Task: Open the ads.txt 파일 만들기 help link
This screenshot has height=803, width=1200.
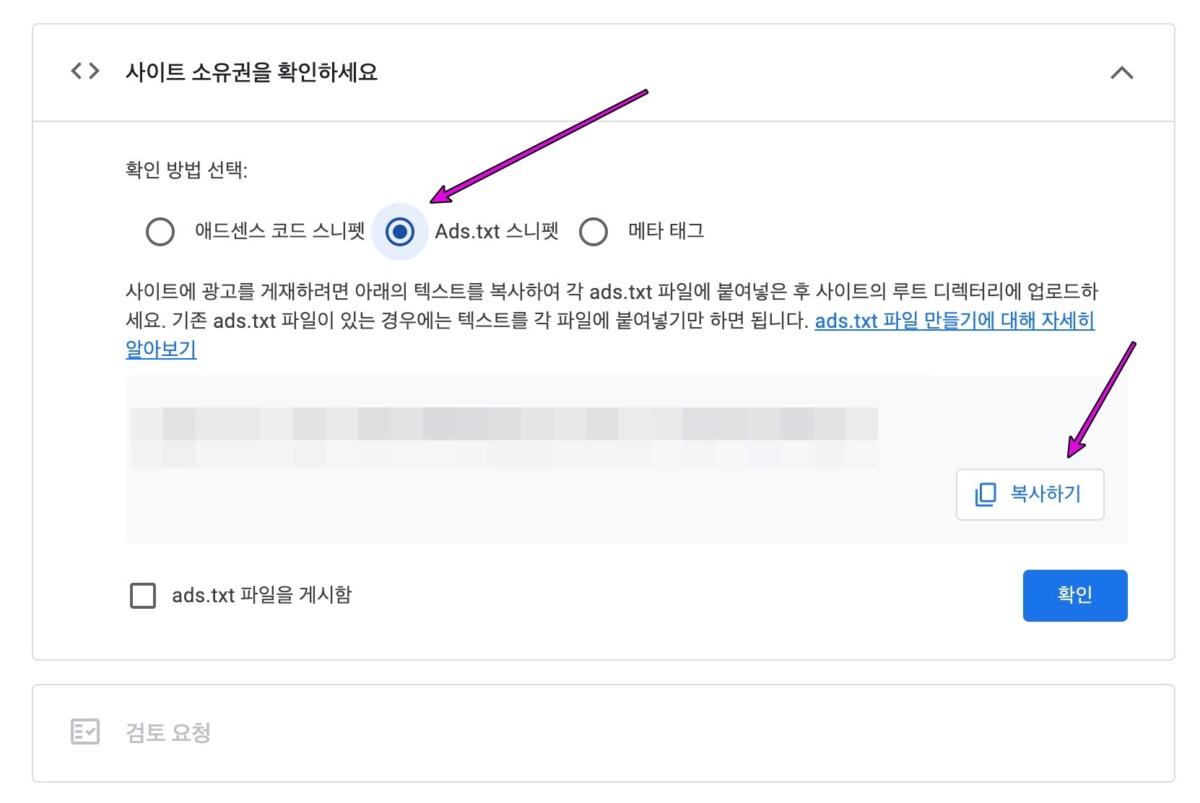Action: click(954, 322)
